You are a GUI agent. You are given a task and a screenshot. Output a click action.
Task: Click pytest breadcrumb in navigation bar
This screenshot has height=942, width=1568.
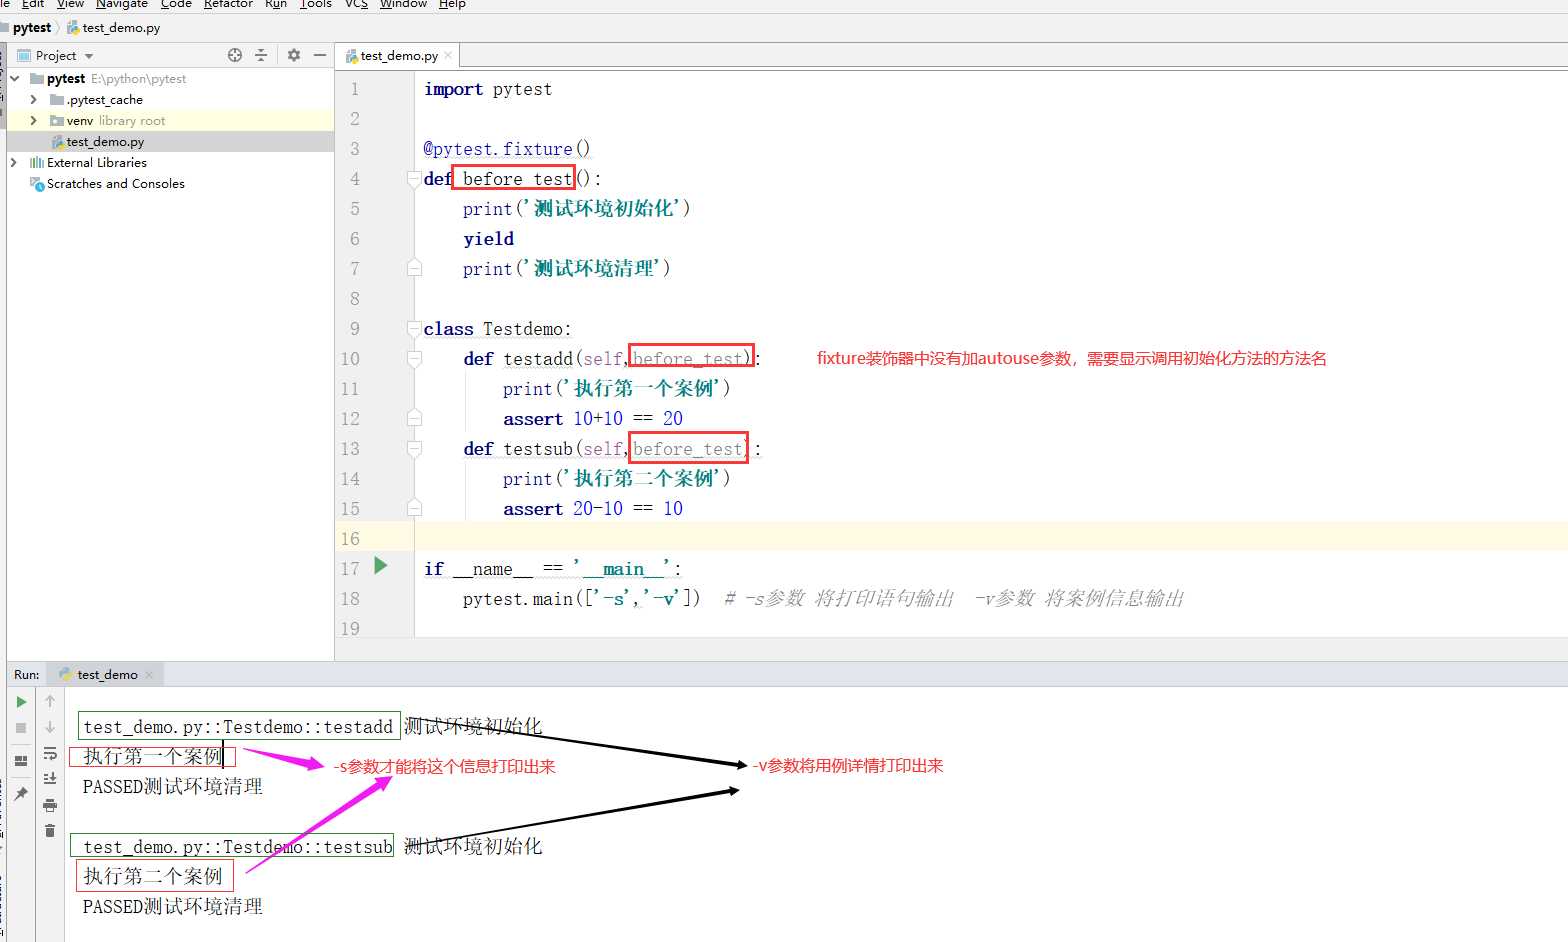[32, 28]
